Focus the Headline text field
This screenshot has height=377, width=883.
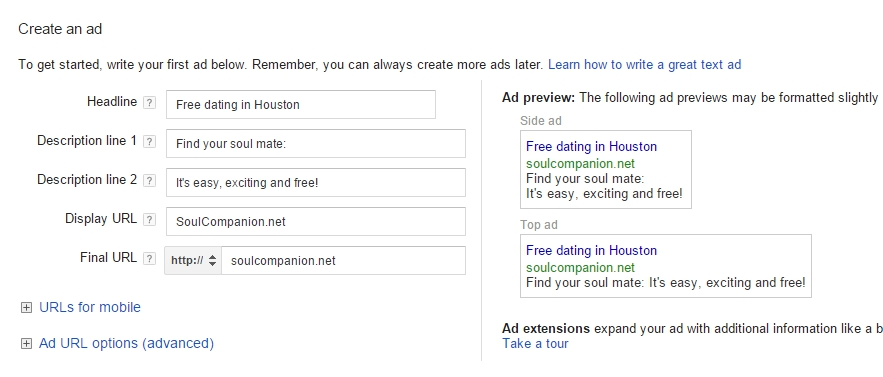pyautogui.click(x=301, y=104)
